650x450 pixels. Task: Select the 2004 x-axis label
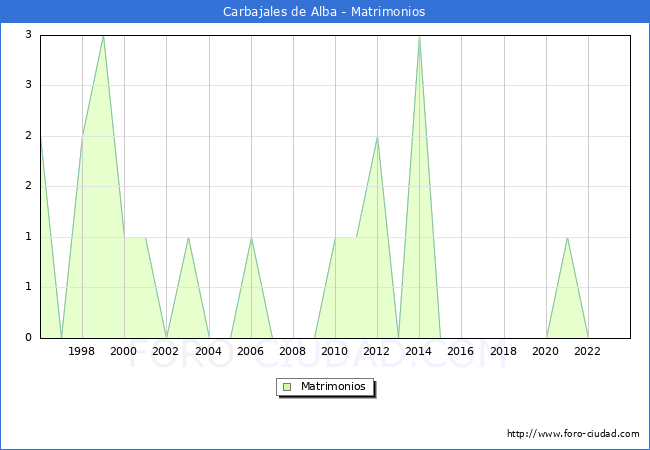tap(209, 351)
